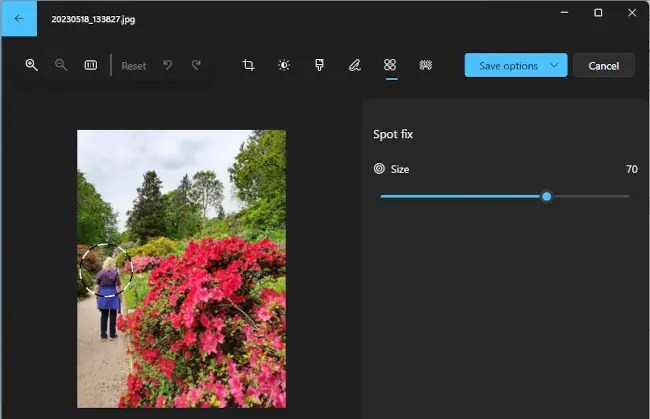
Task: Close the Photos window
Action: [x=632, y=12]
